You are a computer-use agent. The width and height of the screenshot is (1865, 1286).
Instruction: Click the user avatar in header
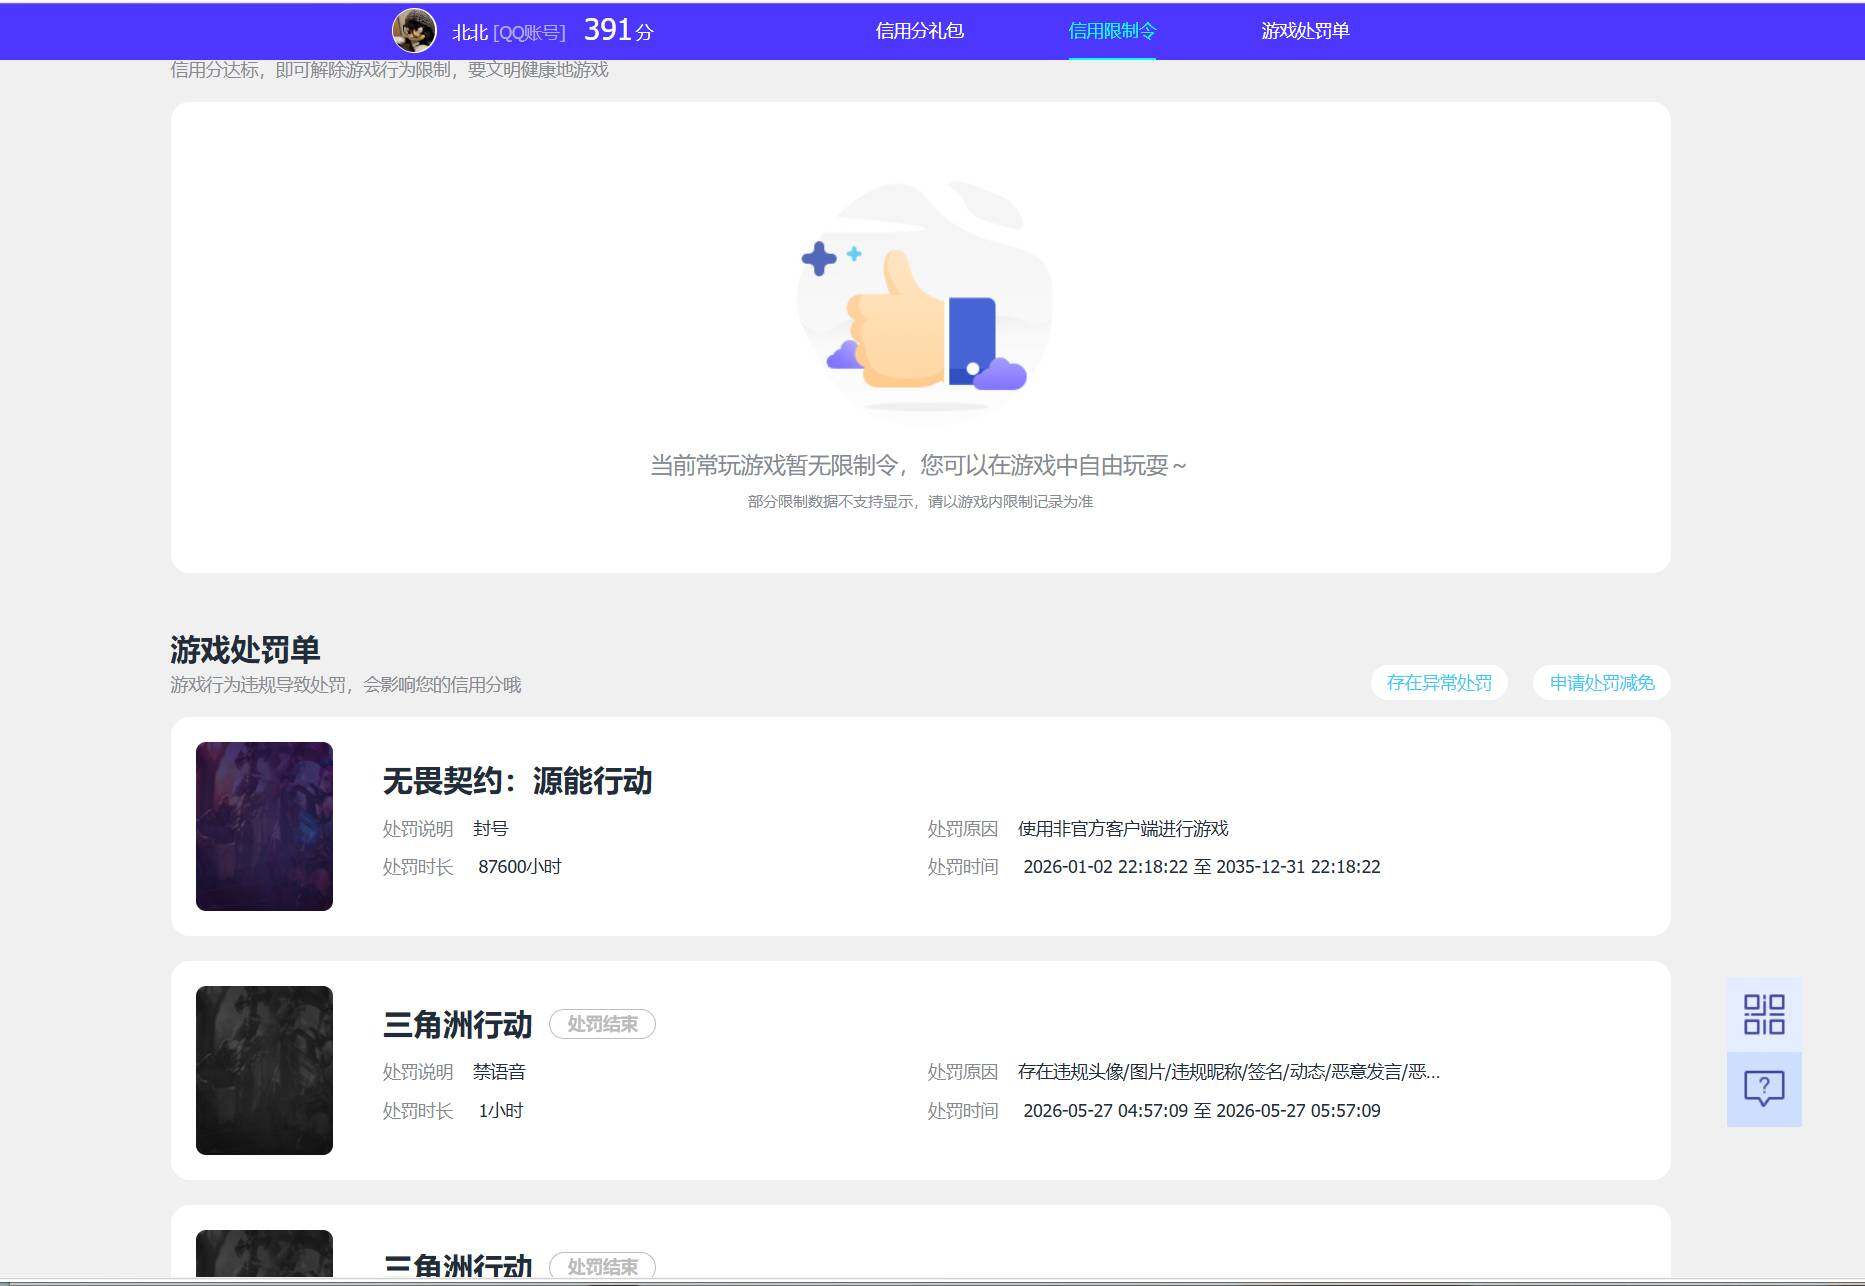click(x=414, y=31)
